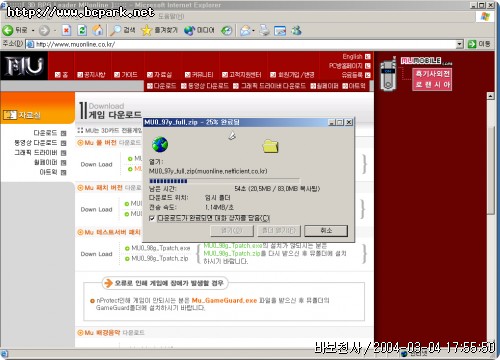Screen dimensions: 500x360
Task: Click the History toolbar icon
Action: (227, 31)
